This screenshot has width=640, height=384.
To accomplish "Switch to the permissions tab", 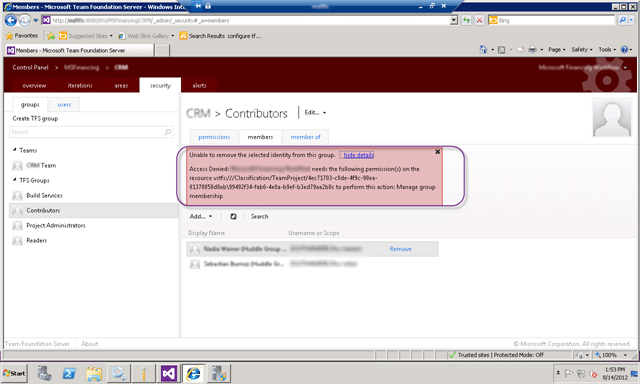I will [x=214, y=137].
